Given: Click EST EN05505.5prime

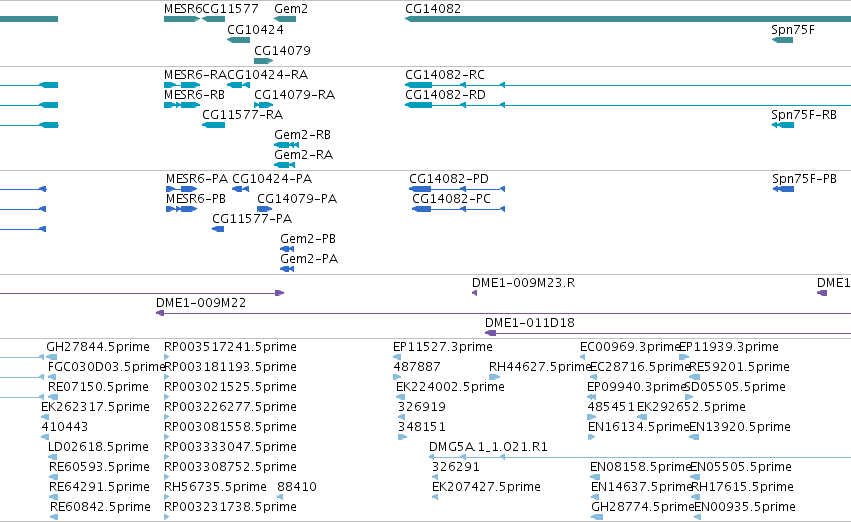Looking at the screenshot, I should [x=741, y=467].
